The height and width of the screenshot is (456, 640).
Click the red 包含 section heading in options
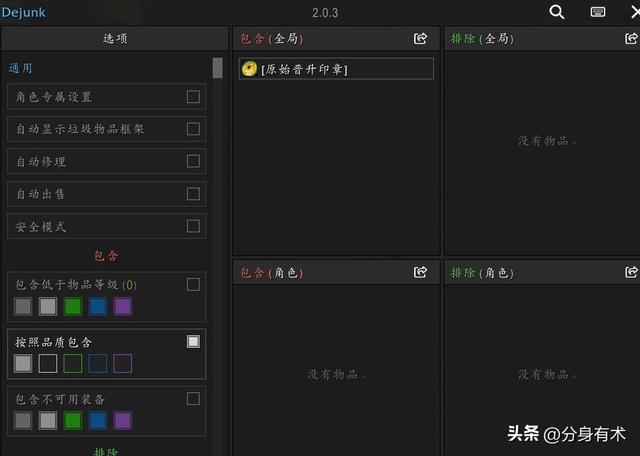pos(106,256)
